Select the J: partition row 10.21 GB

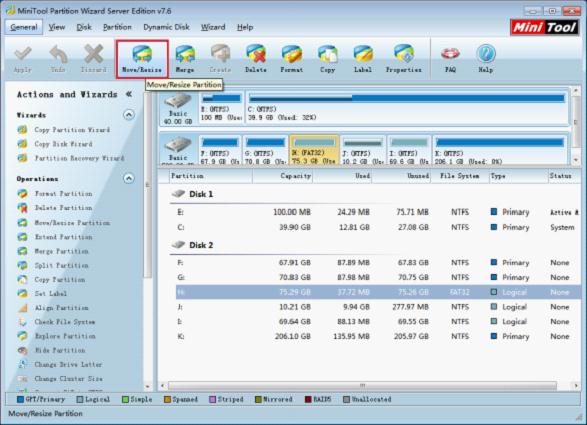click(x=378, y=307)
